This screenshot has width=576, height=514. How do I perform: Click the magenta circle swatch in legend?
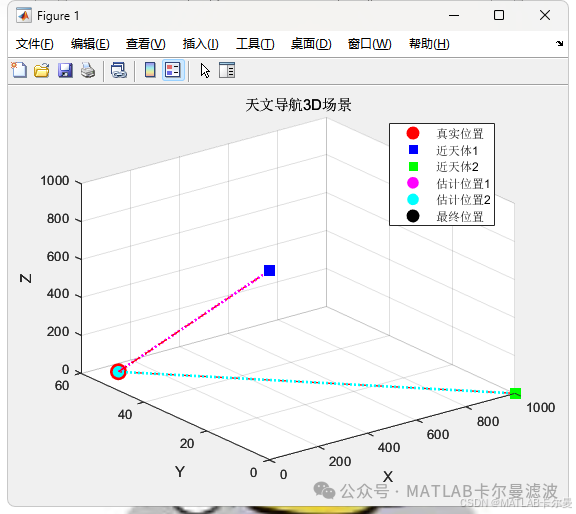(x=413, y=183)
